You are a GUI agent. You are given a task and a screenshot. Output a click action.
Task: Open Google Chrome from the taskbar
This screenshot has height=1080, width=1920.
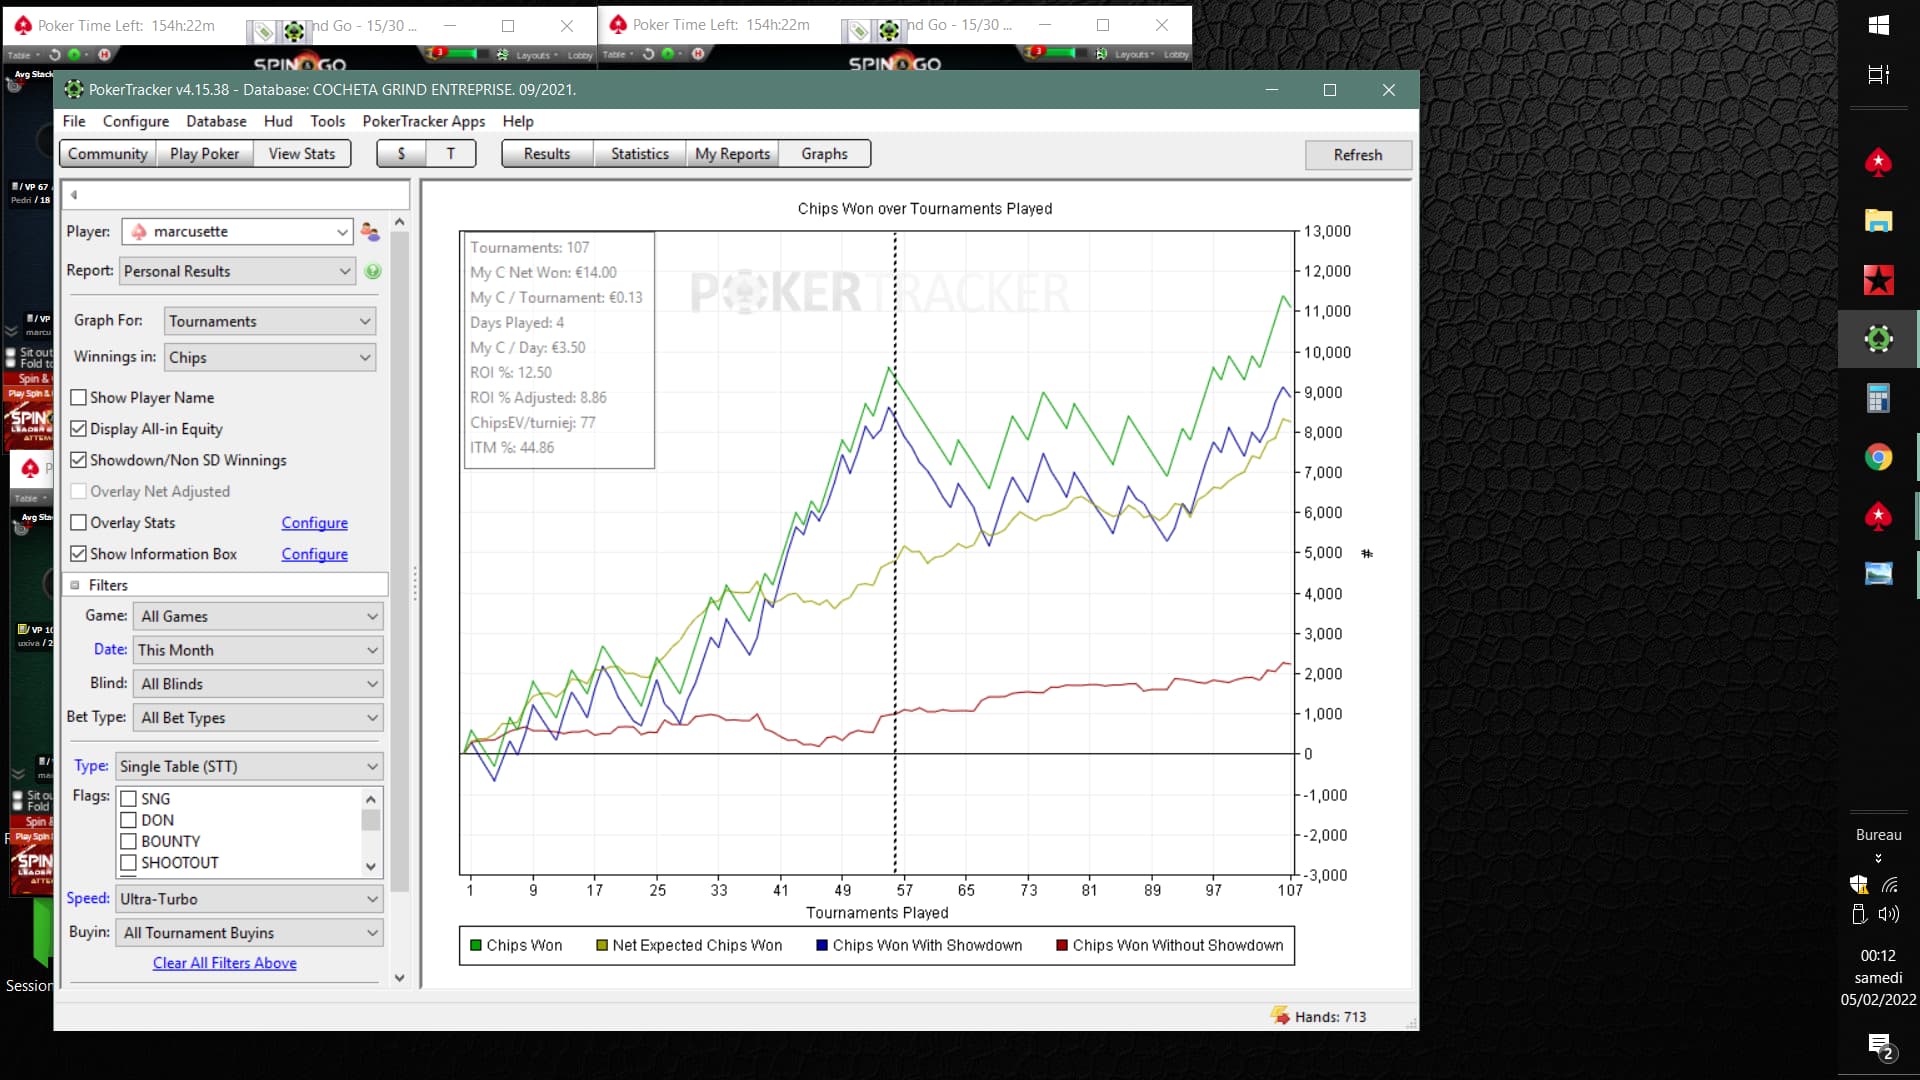(x=1878, y=457)
